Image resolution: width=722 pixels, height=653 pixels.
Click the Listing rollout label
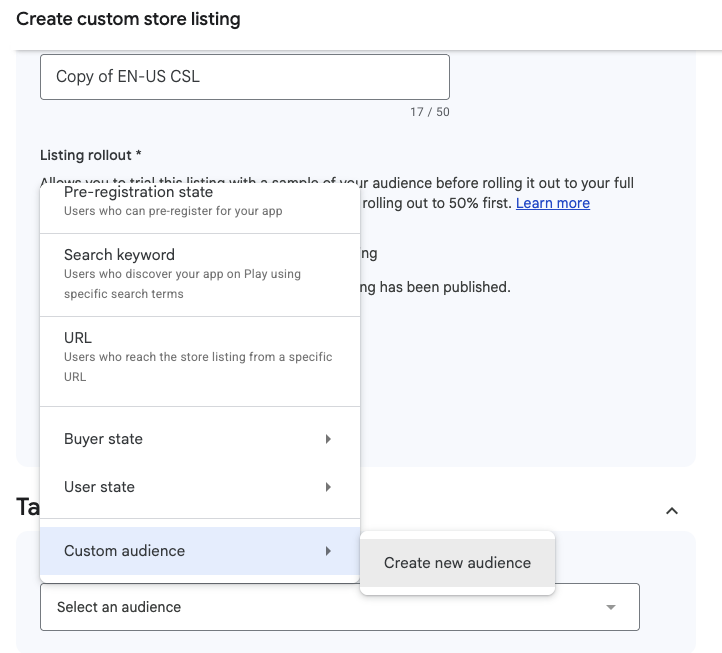(91, 155)
